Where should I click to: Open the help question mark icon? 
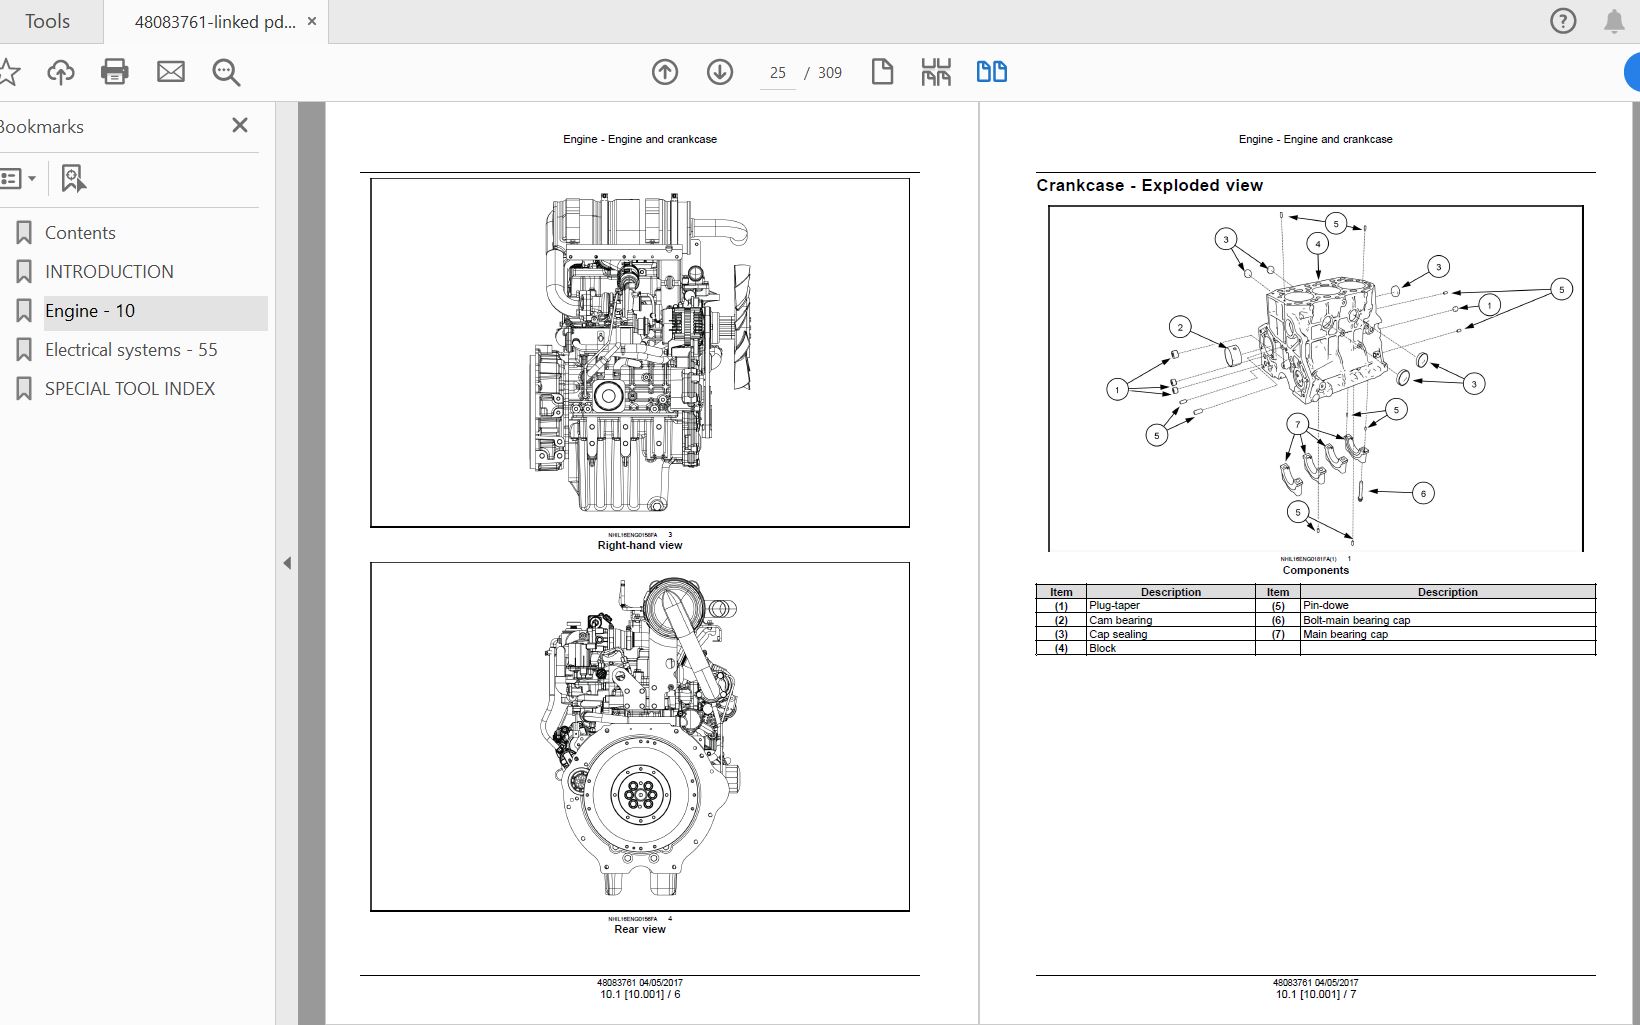click(x=1562, y=21)
